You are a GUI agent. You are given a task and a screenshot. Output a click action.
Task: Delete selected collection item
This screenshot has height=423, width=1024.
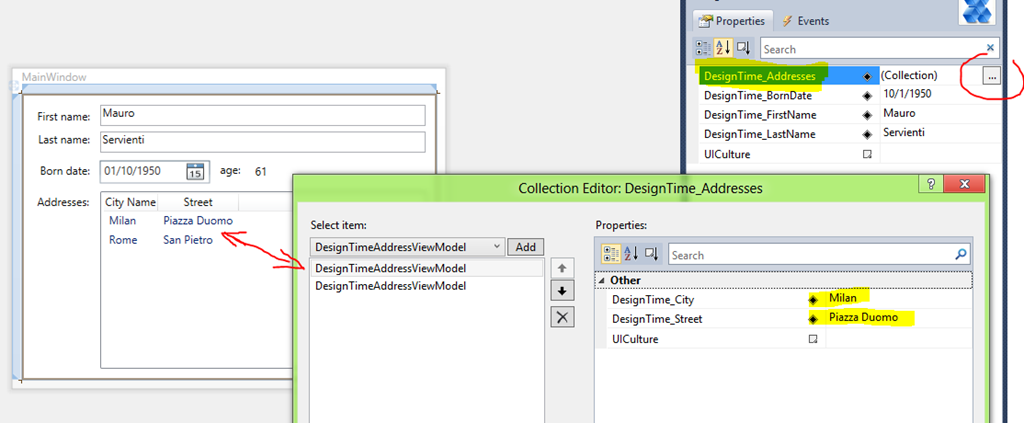pos(563,318)
